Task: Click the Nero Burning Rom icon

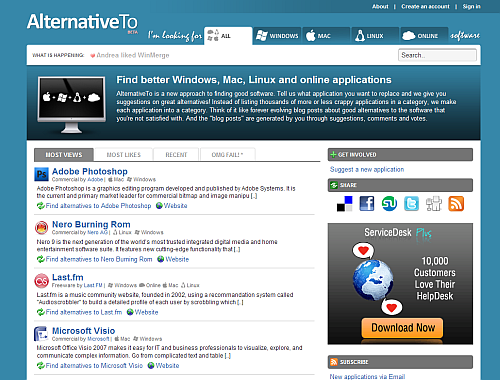Action: (x=41, y=228)
